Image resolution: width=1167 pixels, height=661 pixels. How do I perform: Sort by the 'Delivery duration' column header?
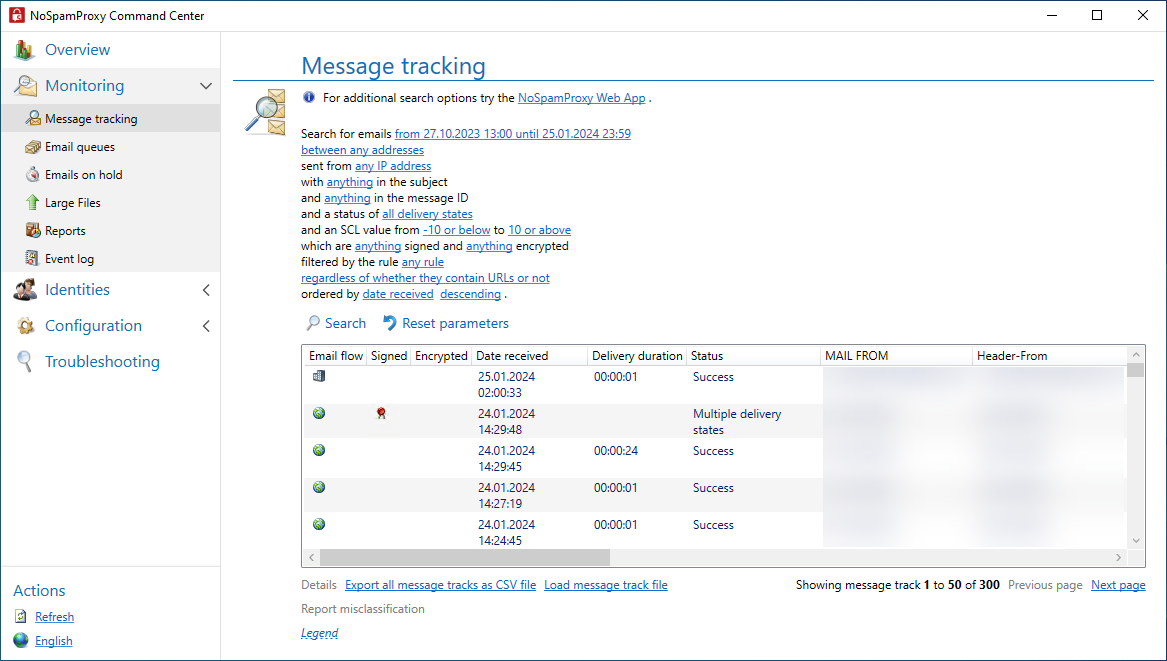636,356
